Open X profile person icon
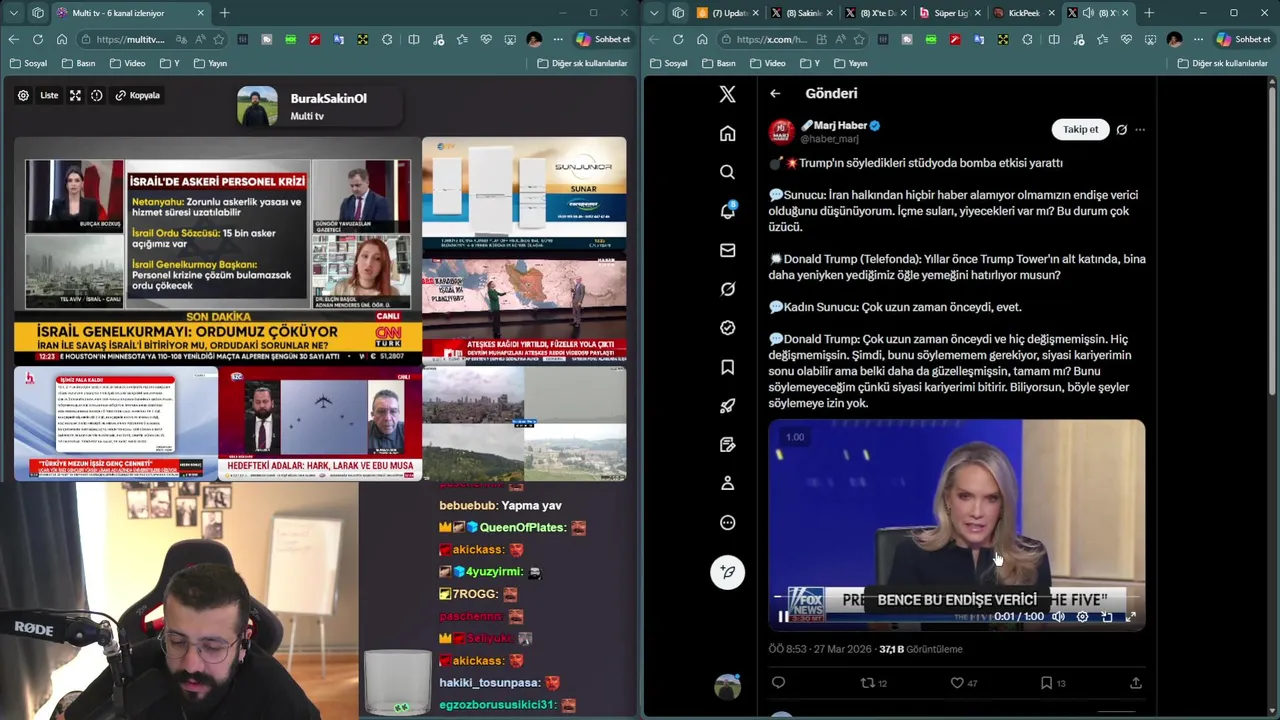The height and width of the screenshot is (720, 1280). point(727,483)
